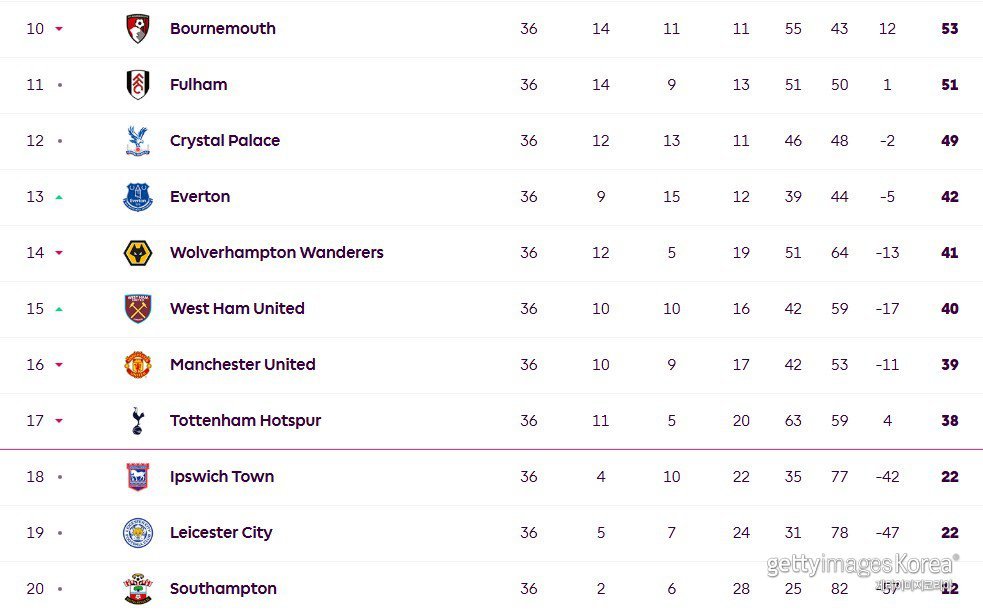Open the Tottenham Hotspur team name
The height and width of the screenshot is (616, 983).
(245, 421)
